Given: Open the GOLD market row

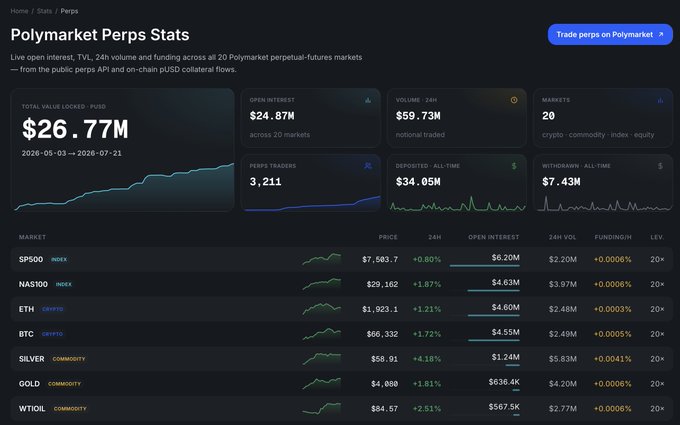Looking at the screenshot, I should point(342,384).
